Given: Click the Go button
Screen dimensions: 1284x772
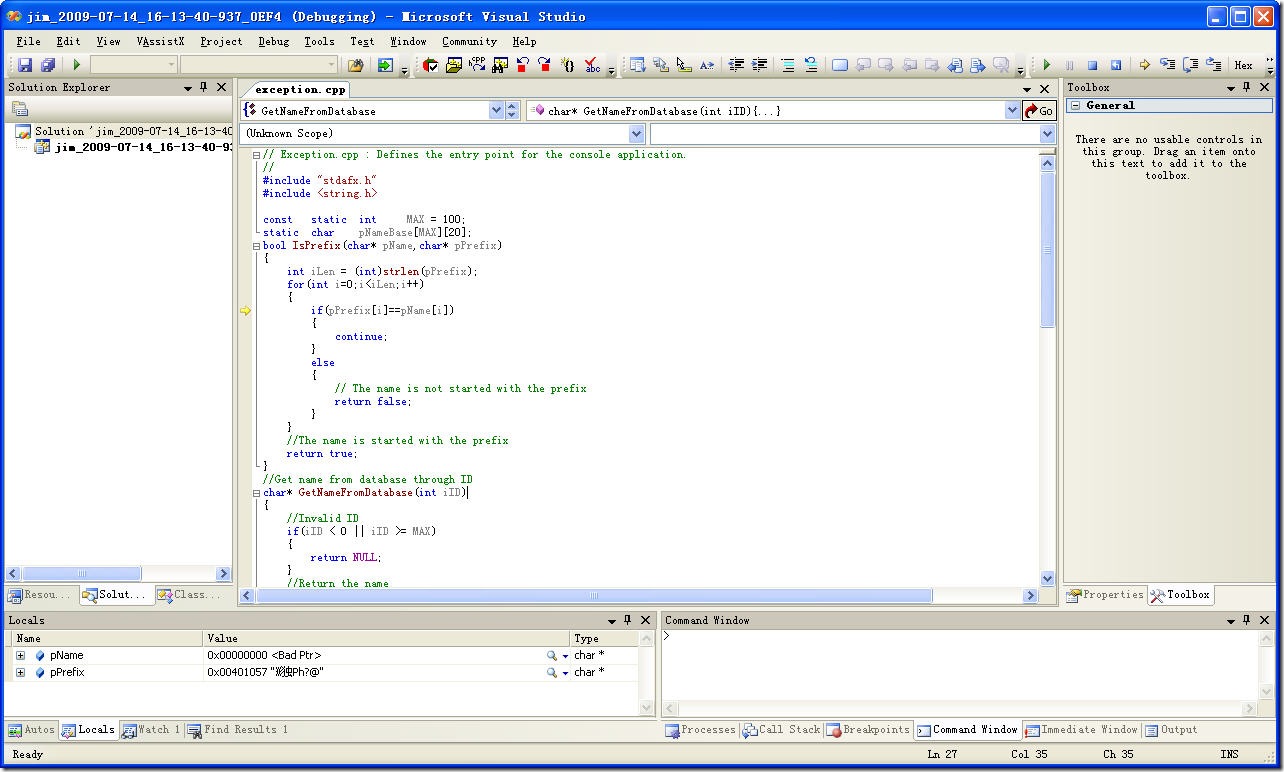Looking at the screenshot, I should (1039, 111).
